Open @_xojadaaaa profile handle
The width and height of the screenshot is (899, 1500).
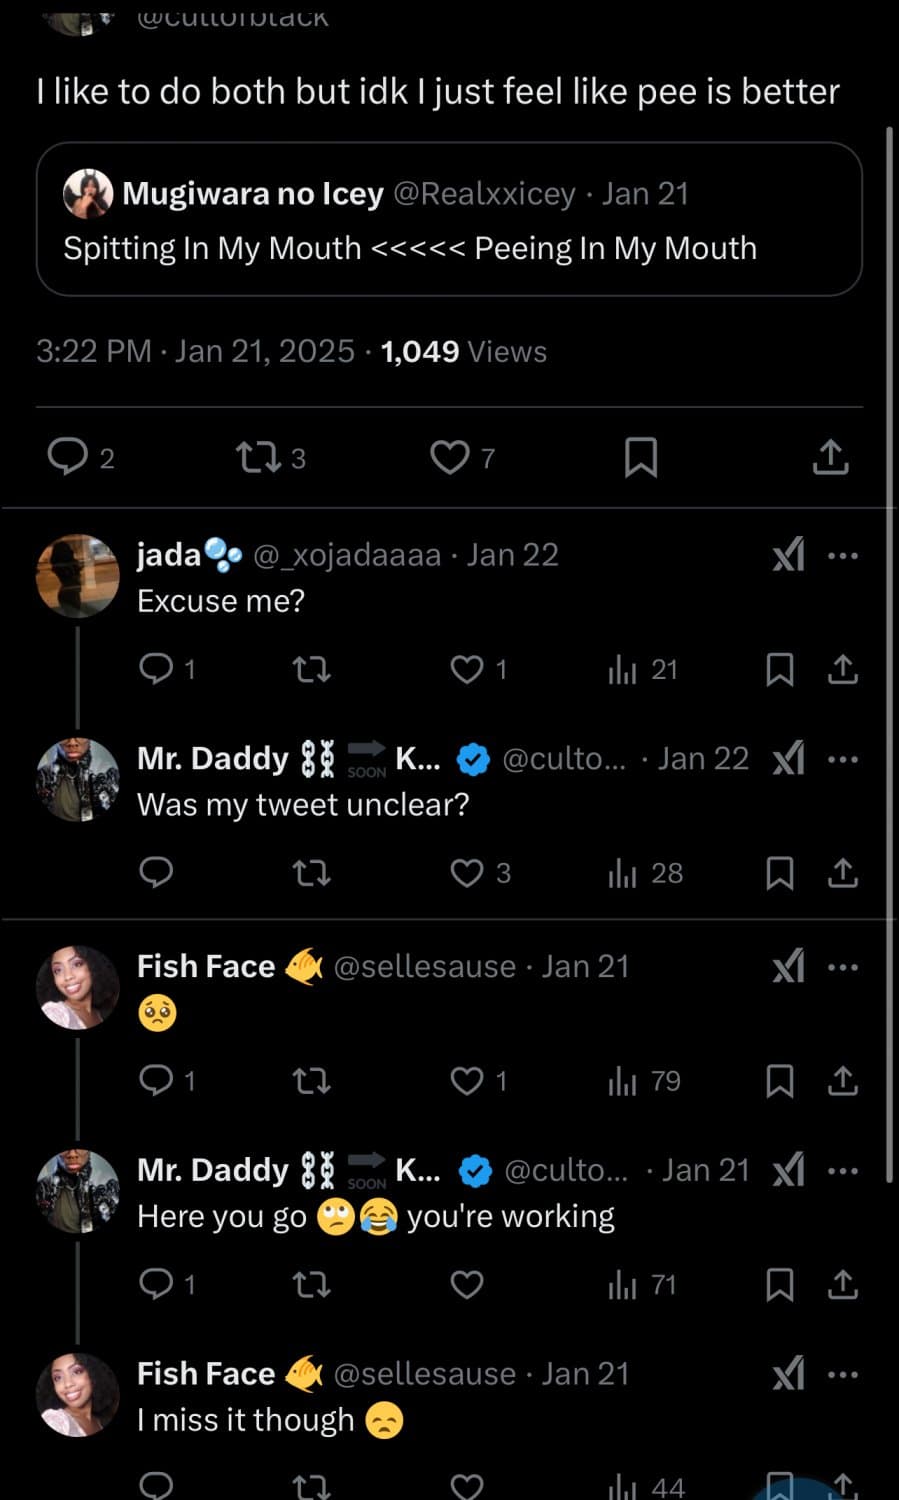(347, 555)
